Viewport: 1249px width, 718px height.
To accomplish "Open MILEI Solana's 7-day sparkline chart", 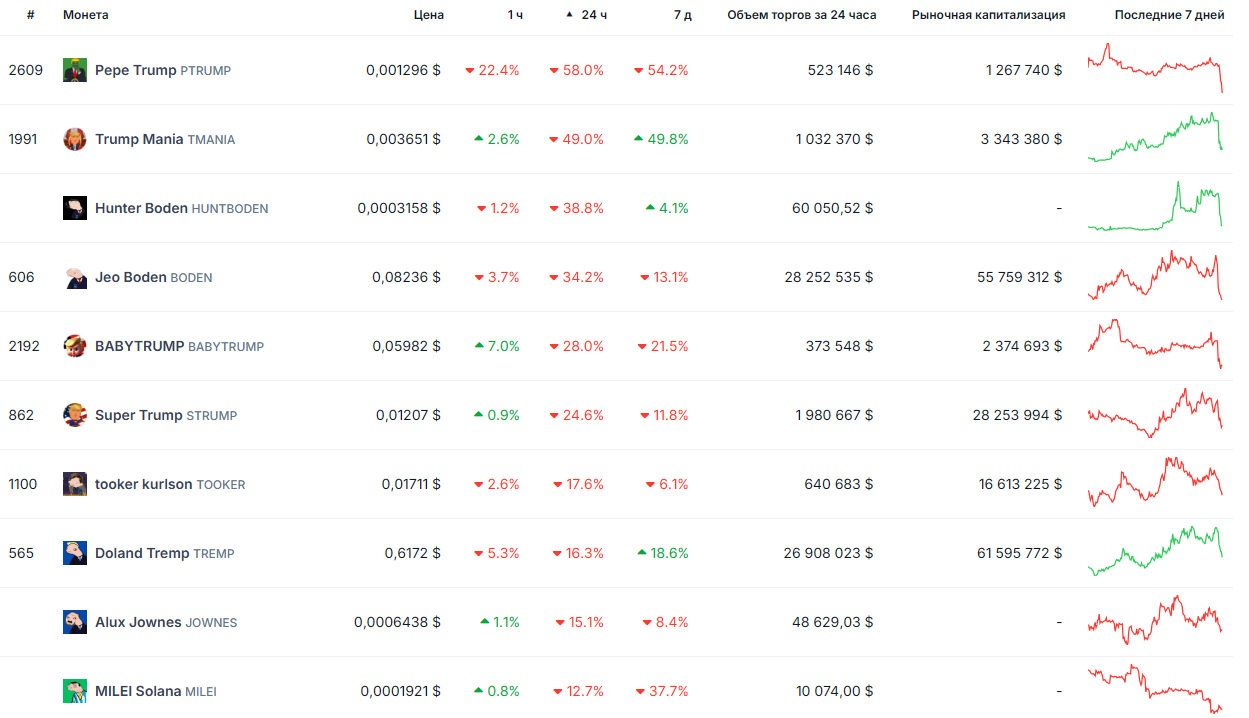I will pyautogui.click(x=1155, y=689).
